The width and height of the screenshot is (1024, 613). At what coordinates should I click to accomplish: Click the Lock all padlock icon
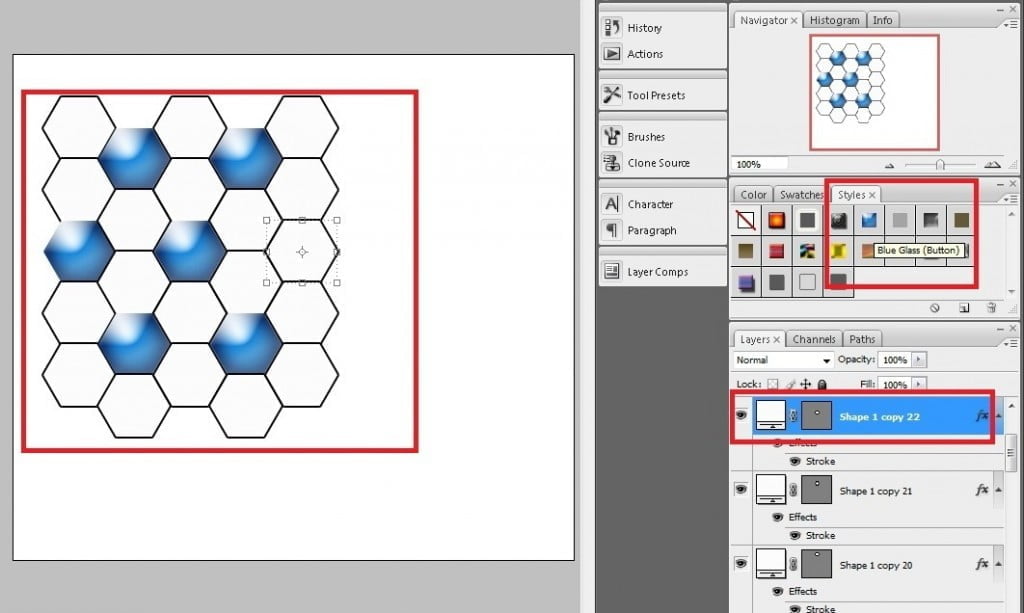[822, 384]
